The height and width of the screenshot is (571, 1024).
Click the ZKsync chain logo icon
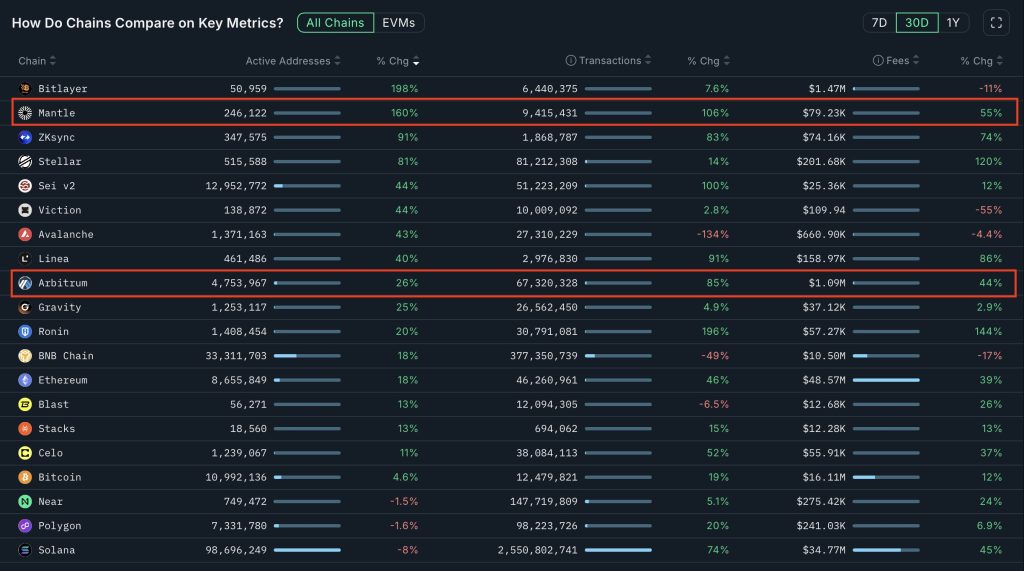click(x=25, y=137)
